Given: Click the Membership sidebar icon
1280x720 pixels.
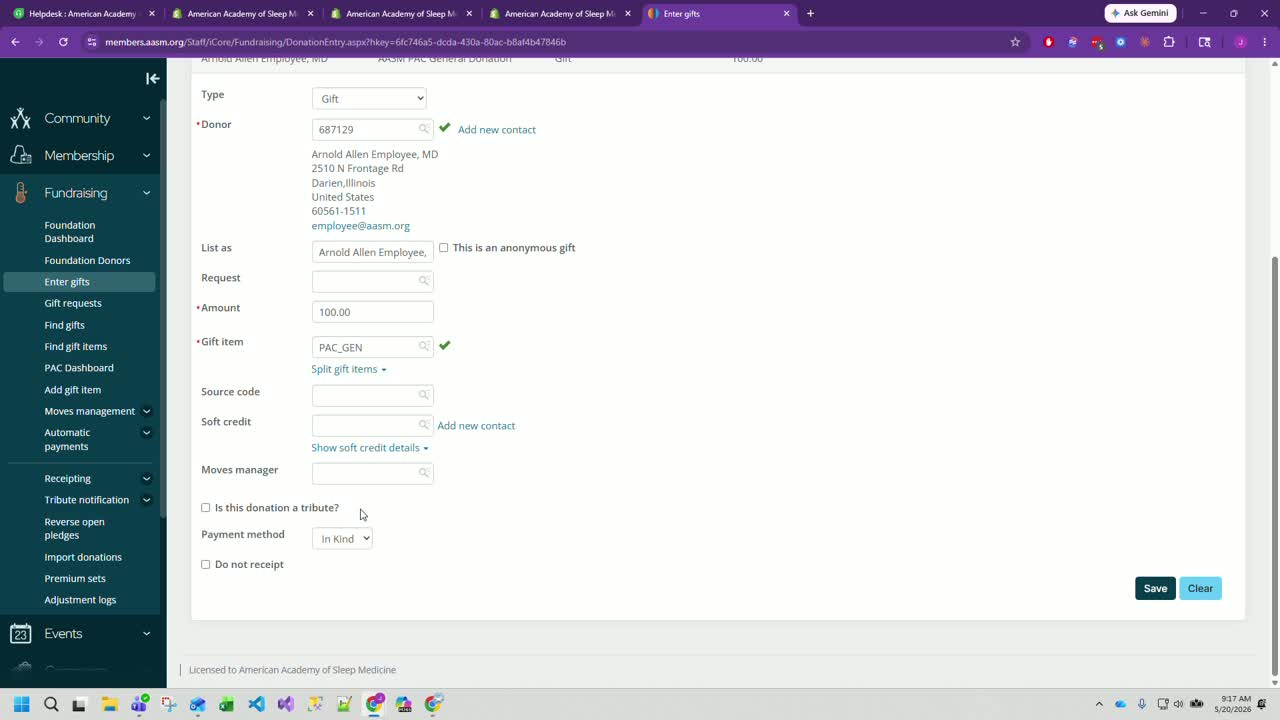Looking at the screenshot, I should point(20,155).
